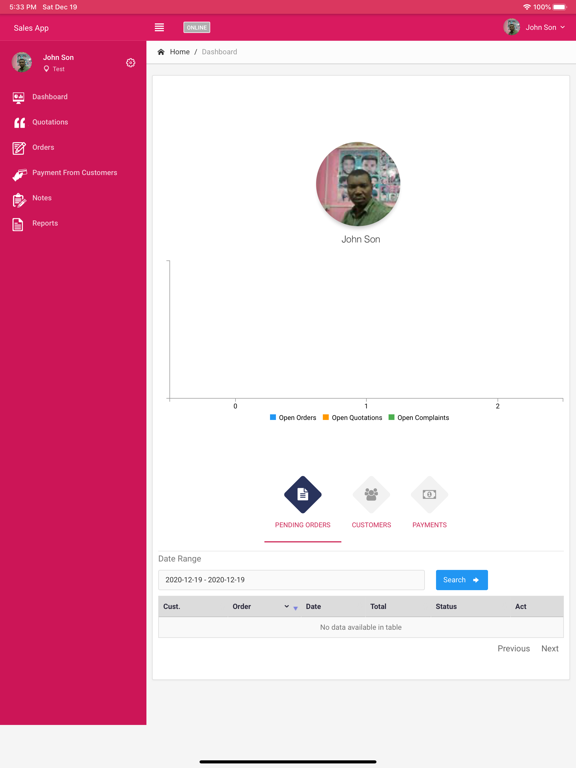Toggle Open Orders blue legend swatch

(x=273, y=417)
